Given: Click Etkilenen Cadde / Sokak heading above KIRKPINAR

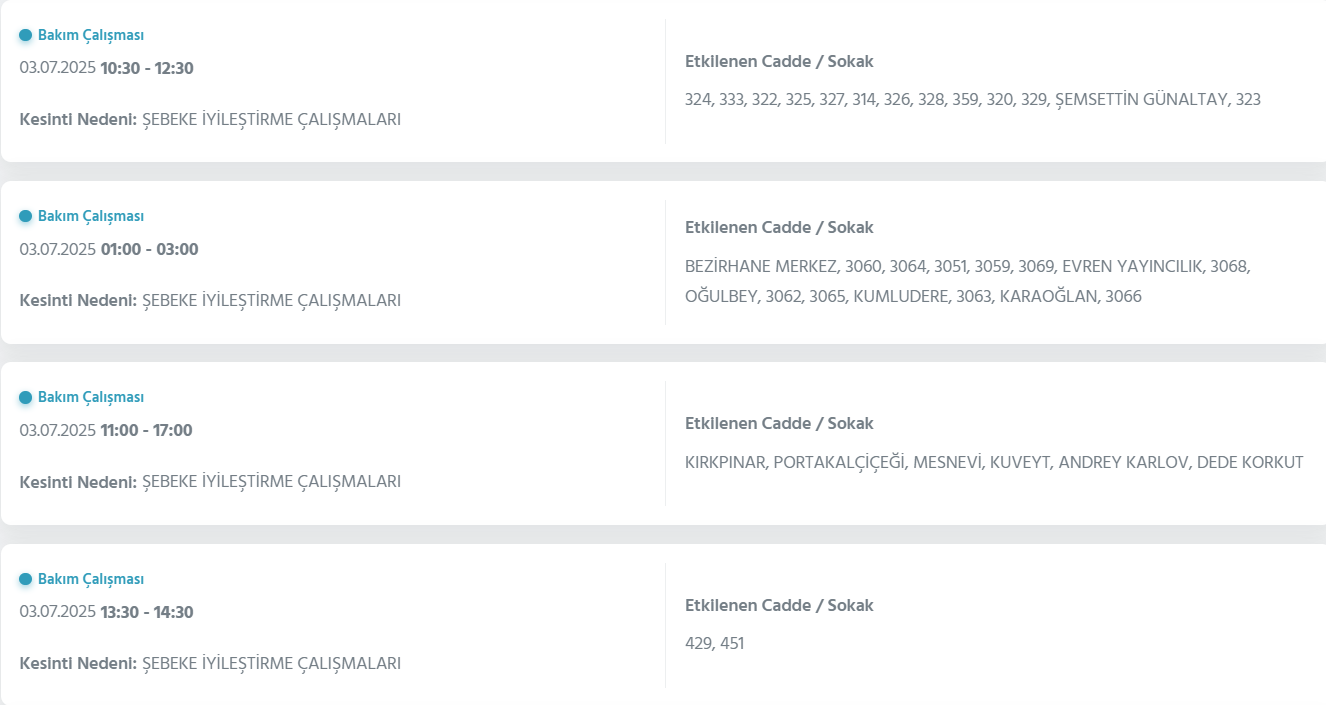Looking at the screenshot, I should (x=779, y=424).
